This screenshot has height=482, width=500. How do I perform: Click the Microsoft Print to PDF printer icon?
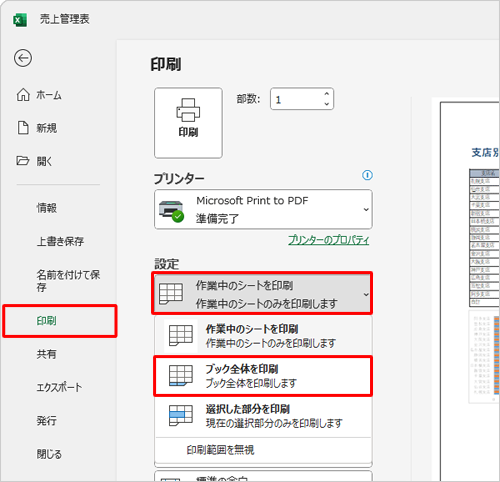(x=171, y=211)
